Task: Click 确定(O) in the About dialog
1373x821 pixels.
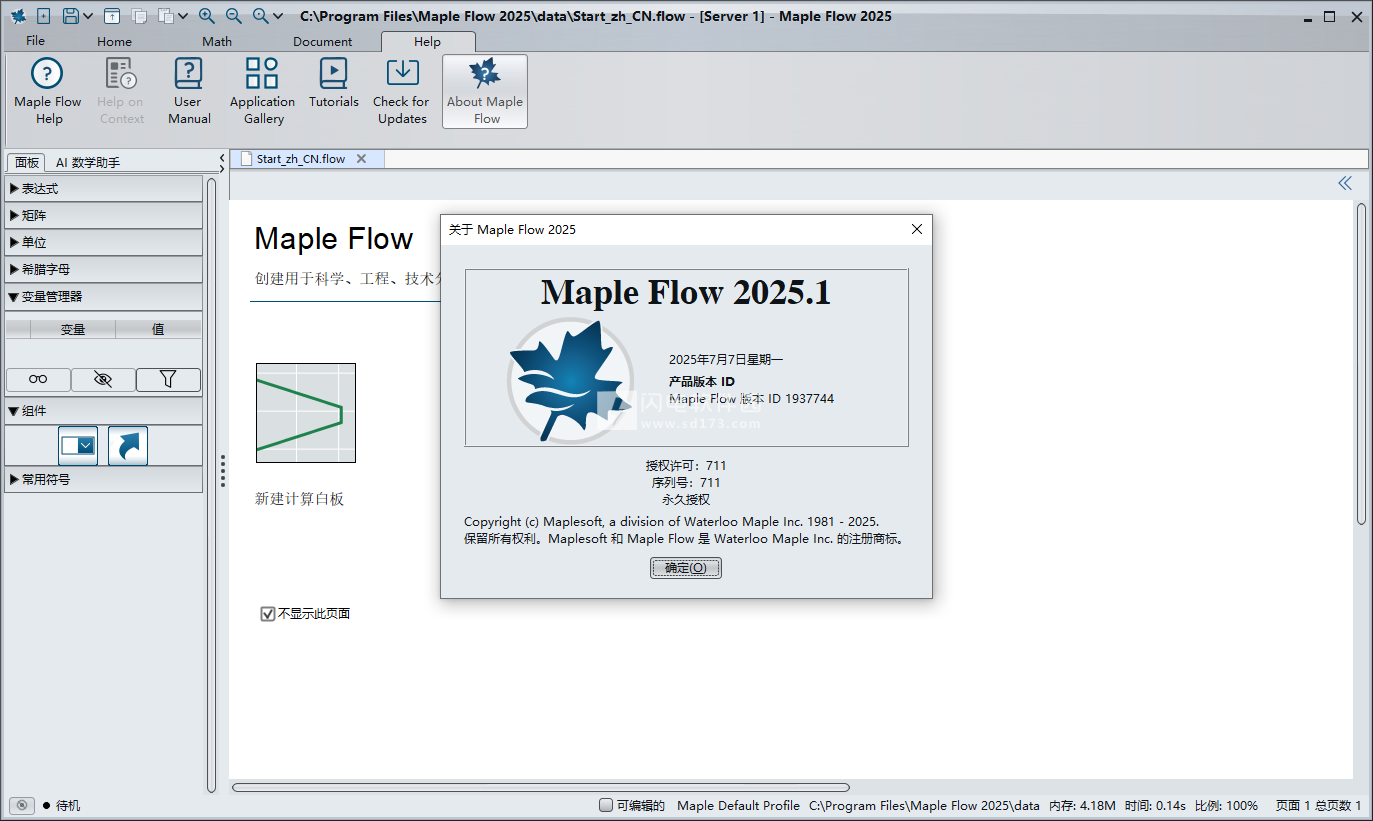Action: click(686, 568)
